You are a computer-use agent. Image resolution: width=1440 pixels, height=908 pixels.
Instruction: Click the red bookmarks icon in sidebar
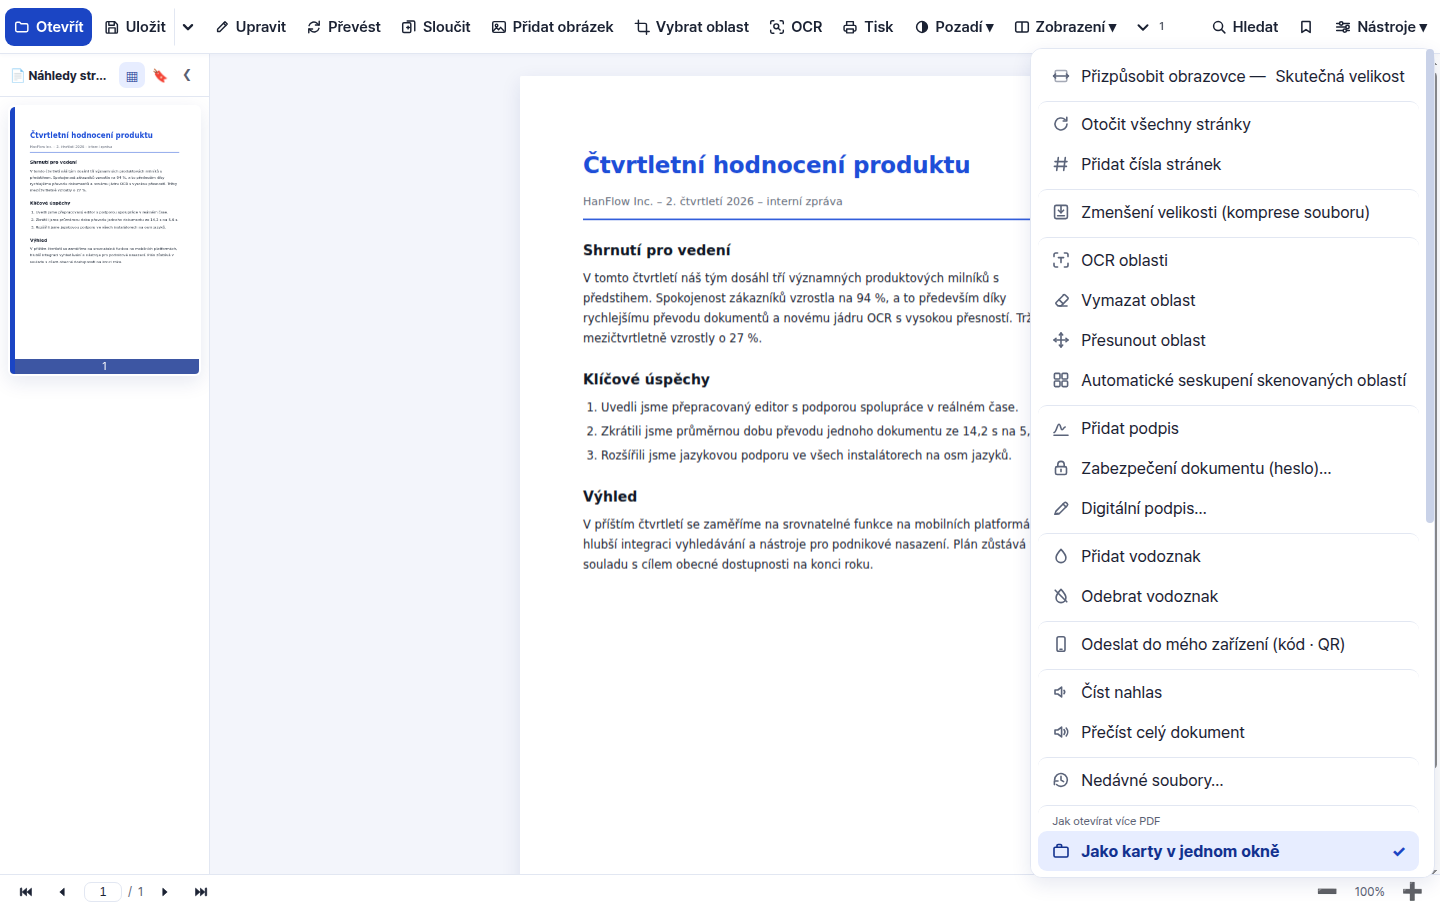tap(160, 75)
